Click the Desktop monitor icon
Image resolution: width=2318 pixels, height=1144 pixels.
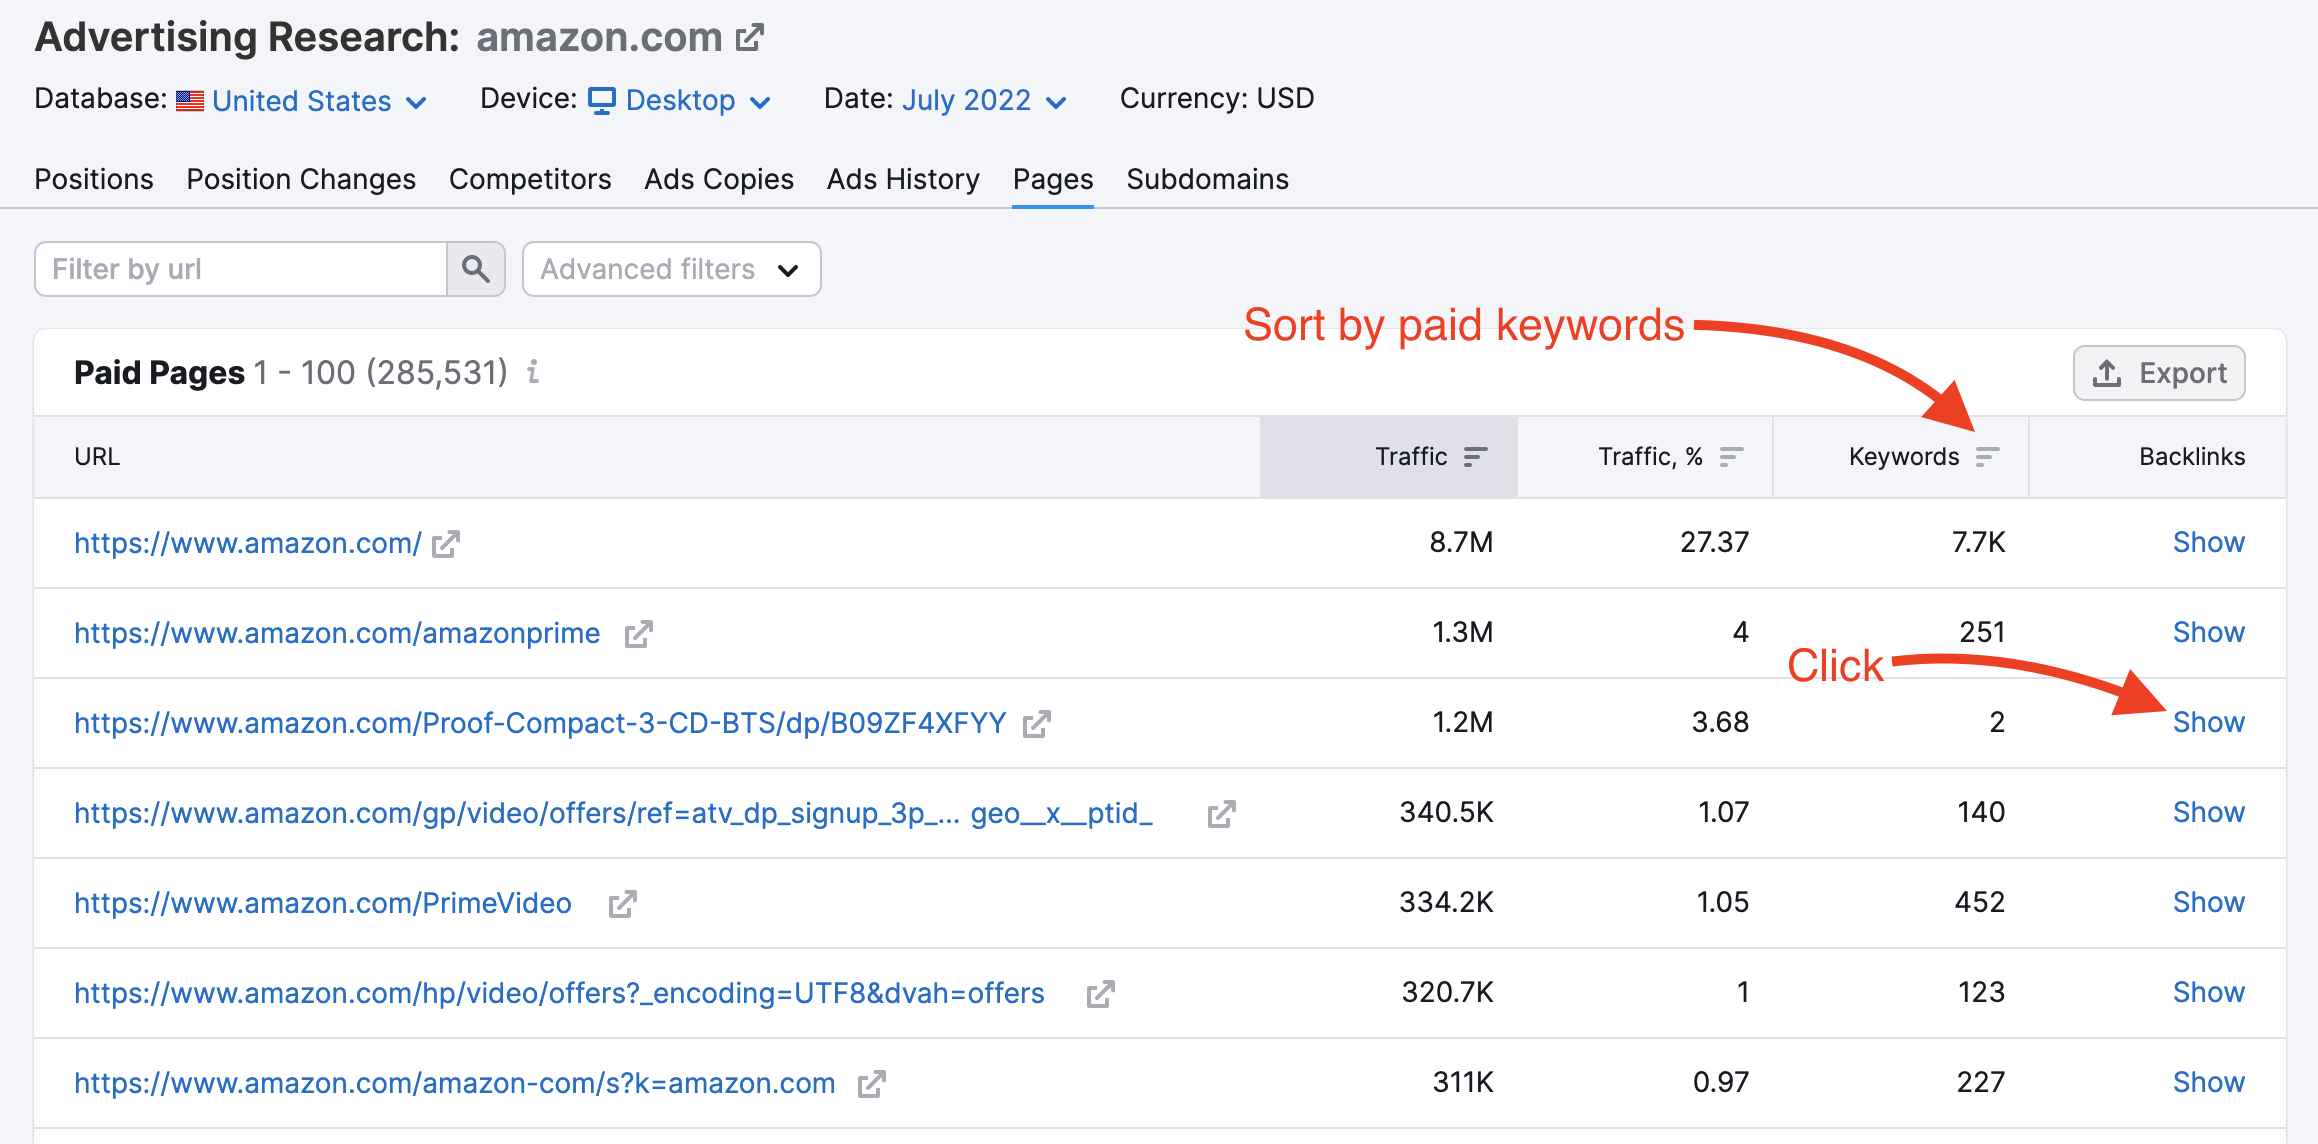click(x=602, y=101)
